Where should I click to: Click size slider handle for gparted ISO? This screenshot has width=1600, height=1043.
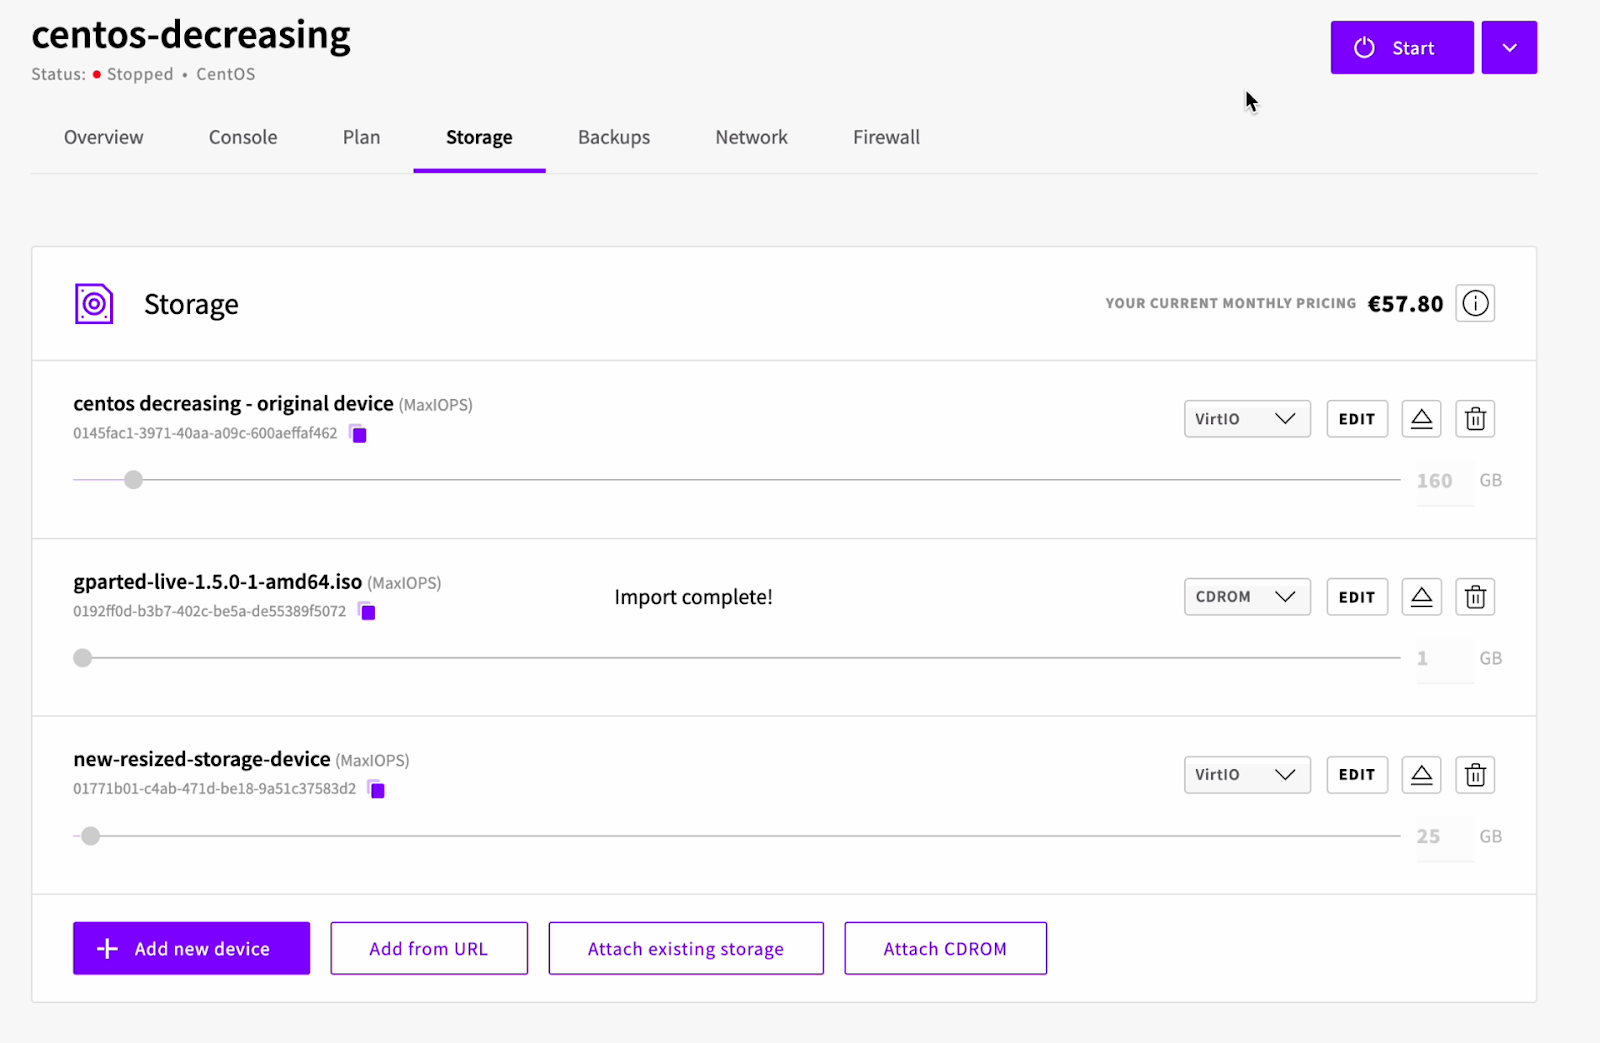click(x=83, y=658)
